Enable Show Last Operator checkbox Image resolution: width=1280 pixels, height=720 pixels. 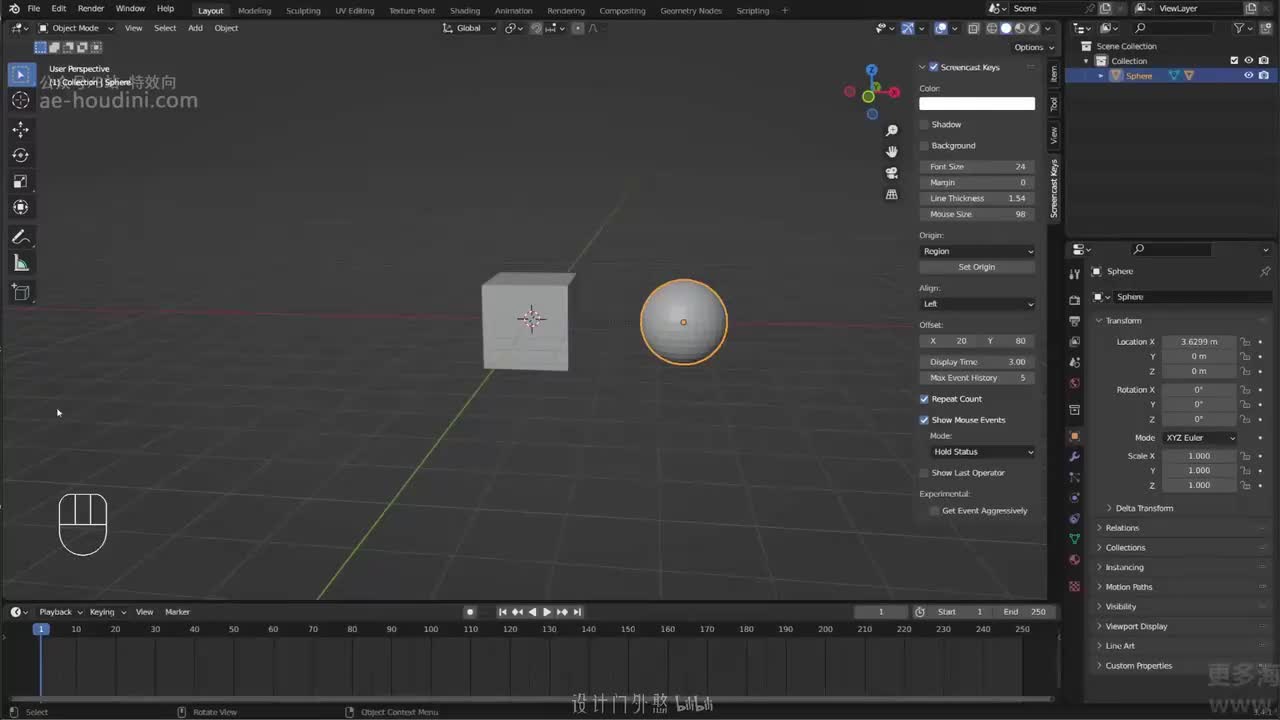(x=924, y=473)
